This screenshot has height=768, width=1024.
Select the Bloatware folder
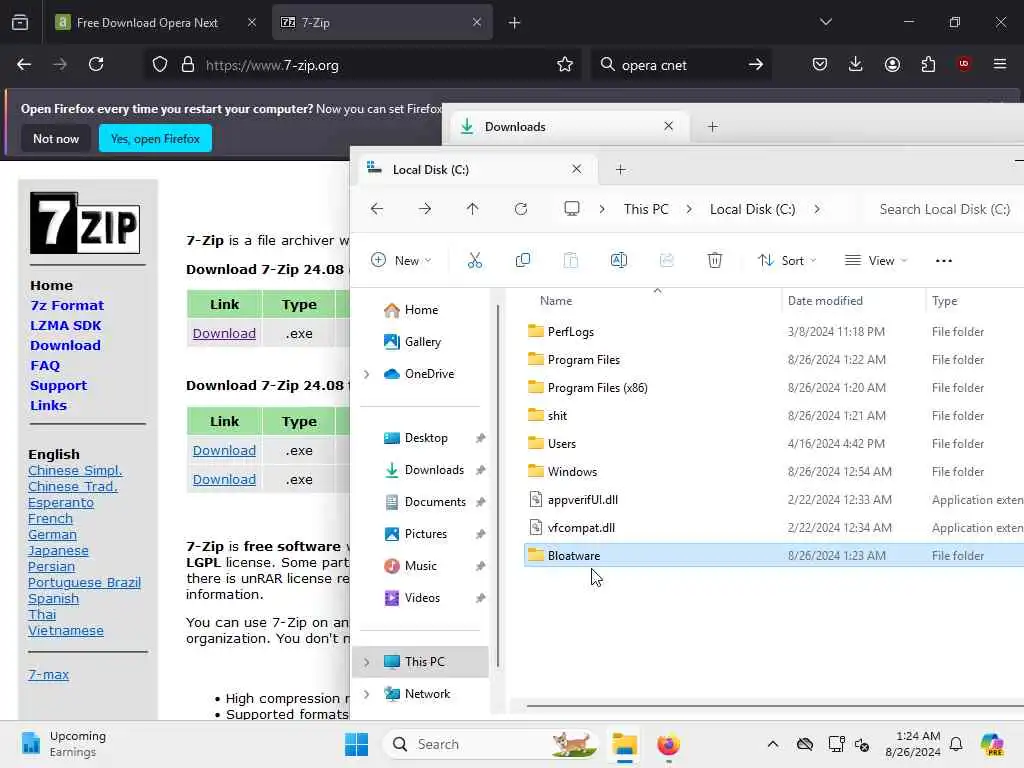point(774,556)
